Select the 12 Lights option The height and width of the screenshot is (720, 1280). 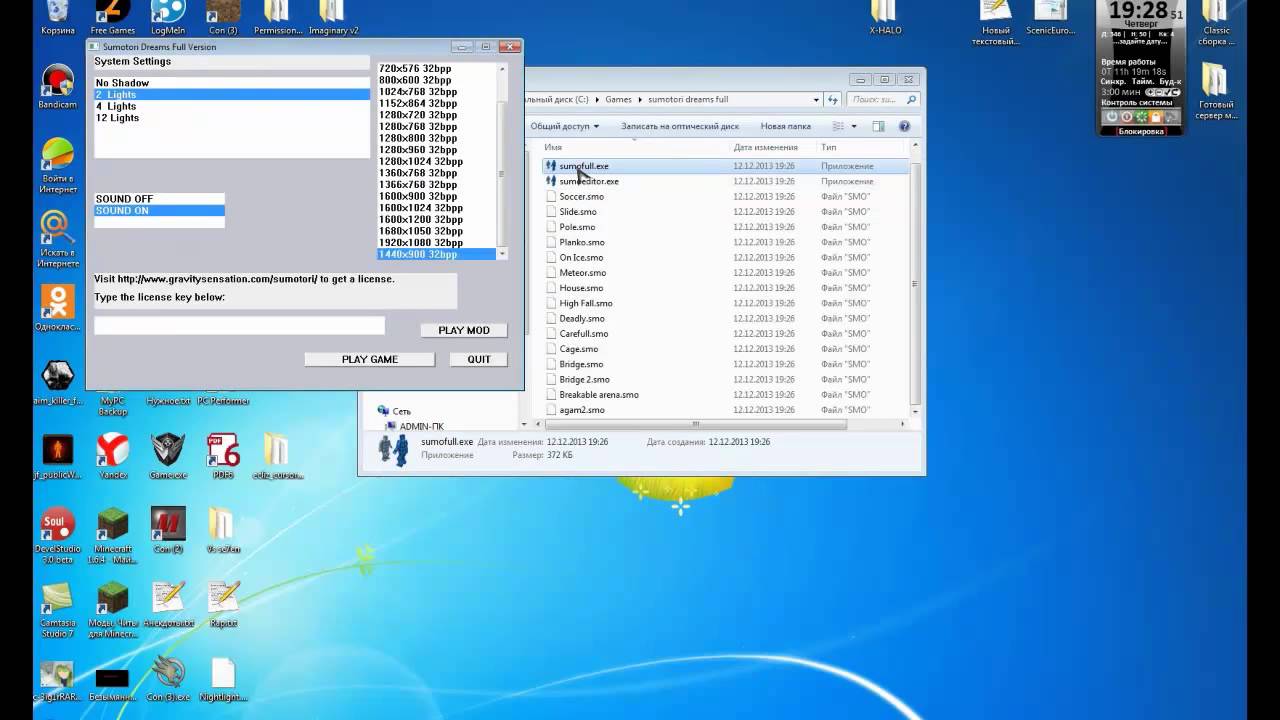pos(232,118)
